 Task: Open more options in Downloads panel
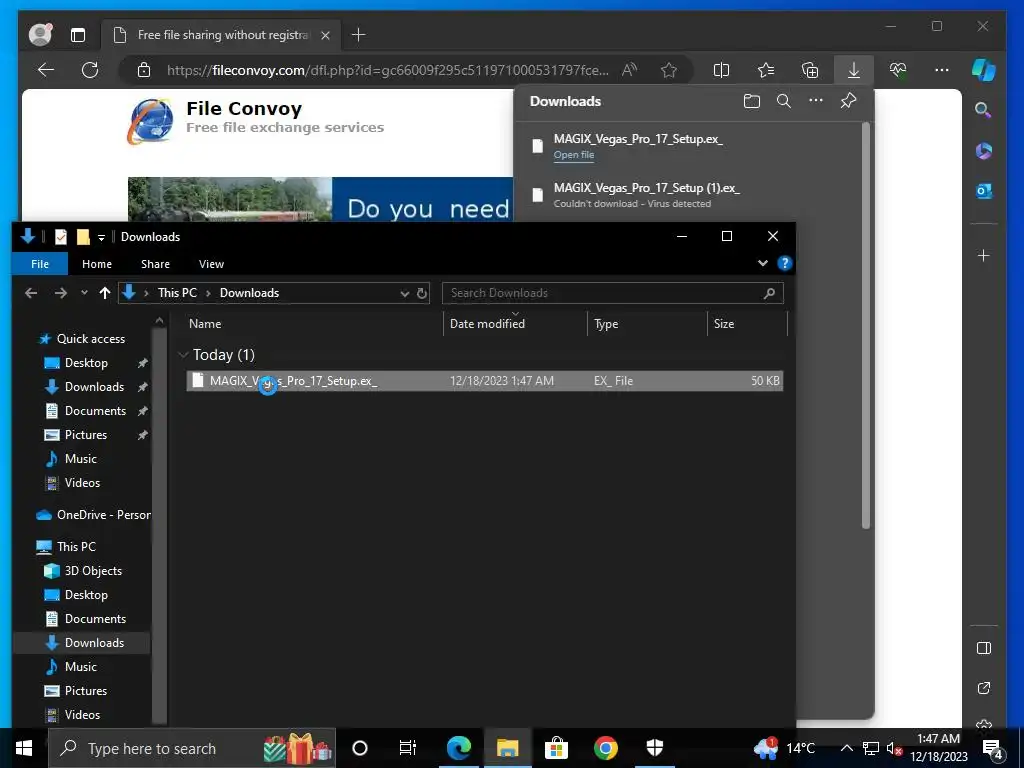pos(816,101)
